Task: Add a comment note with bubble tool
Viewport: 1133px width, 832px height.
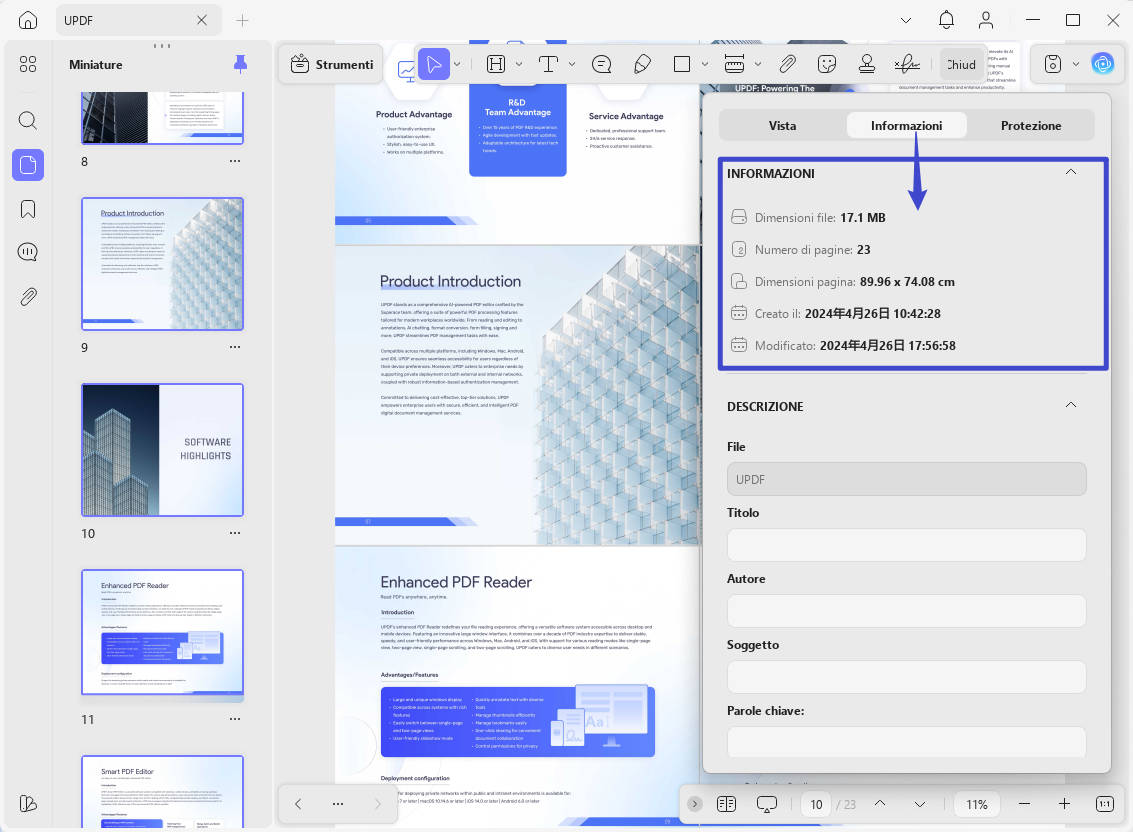Action: pos(601,64)
